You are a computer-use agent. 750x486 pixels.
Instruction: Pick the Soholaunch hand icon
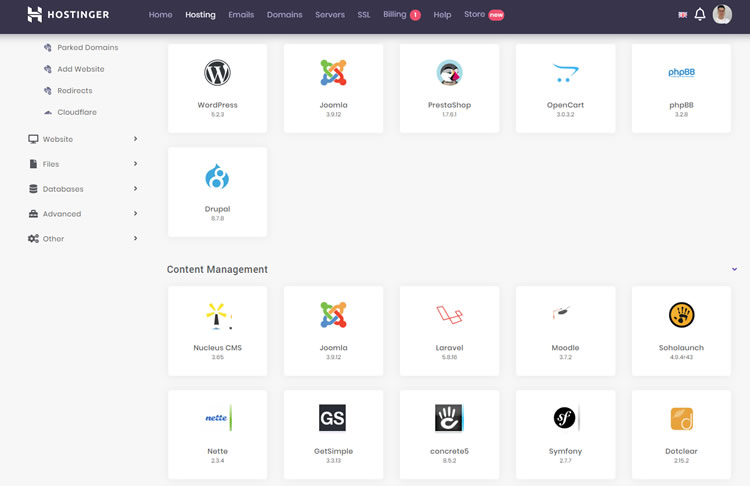pyautogui.click(x=681, y=315)
